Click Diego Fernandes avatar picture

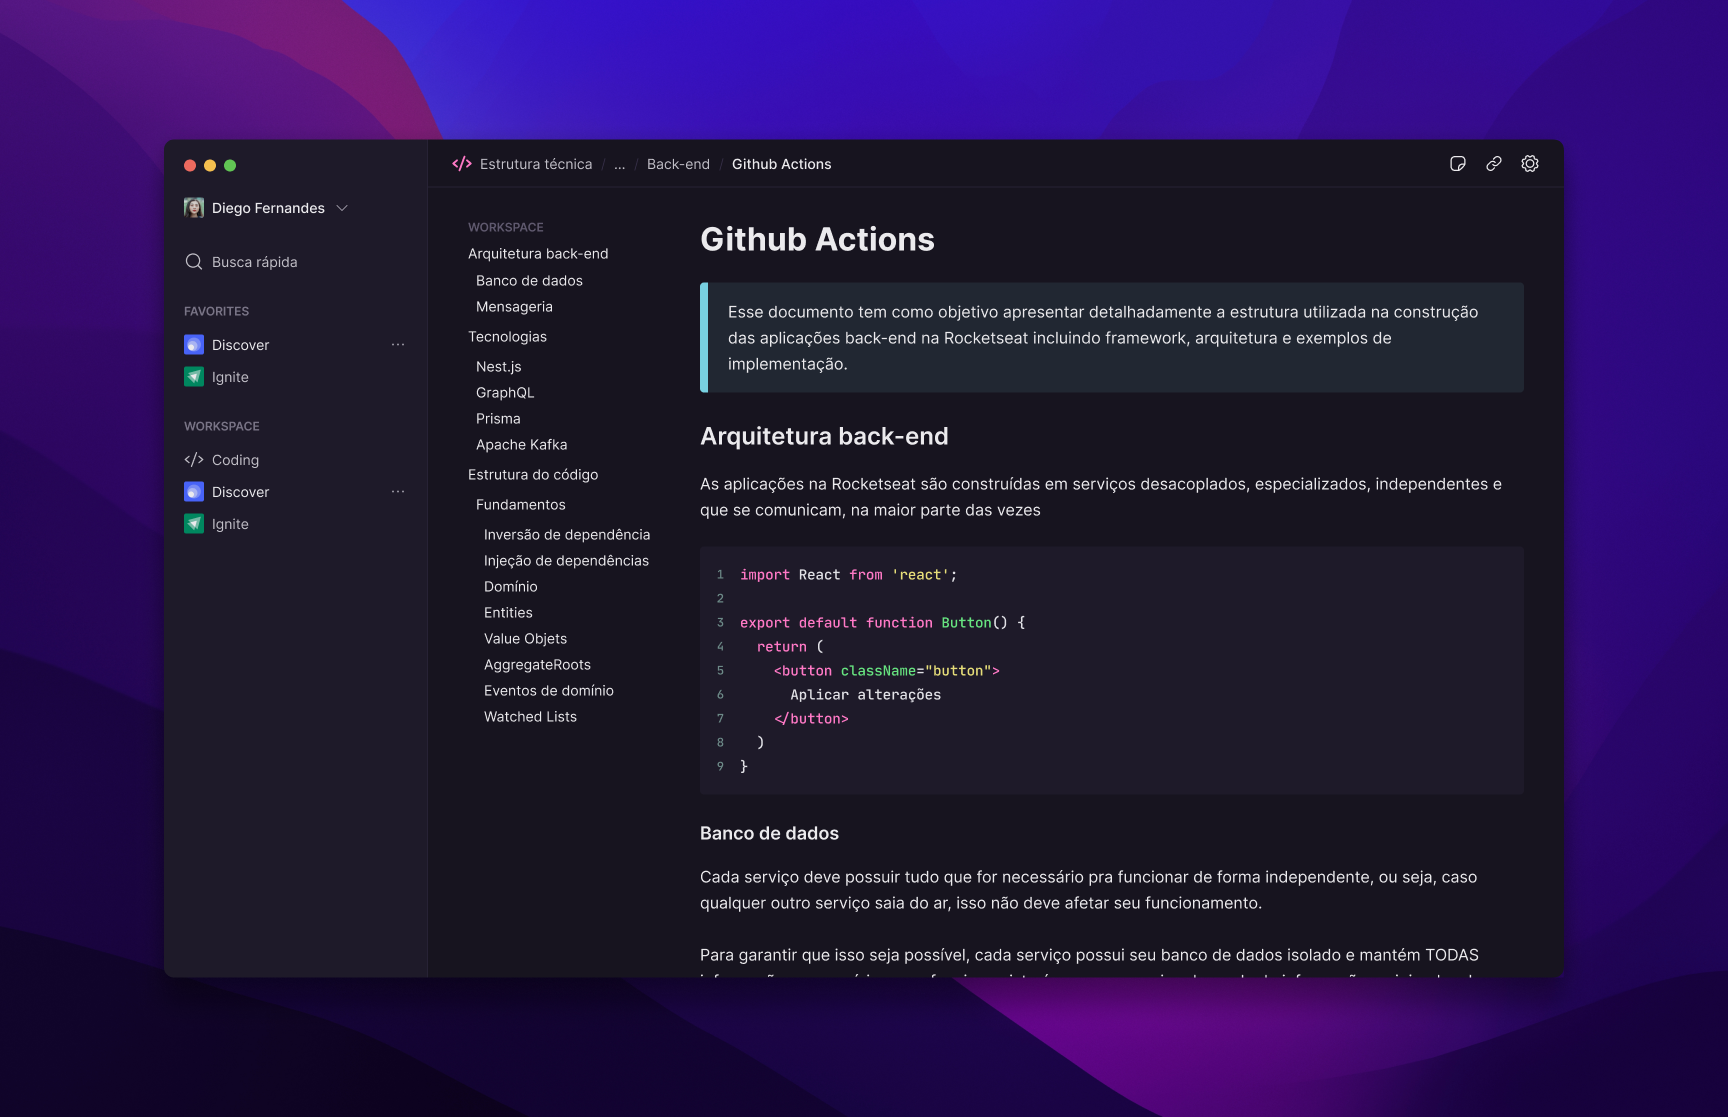194,208
